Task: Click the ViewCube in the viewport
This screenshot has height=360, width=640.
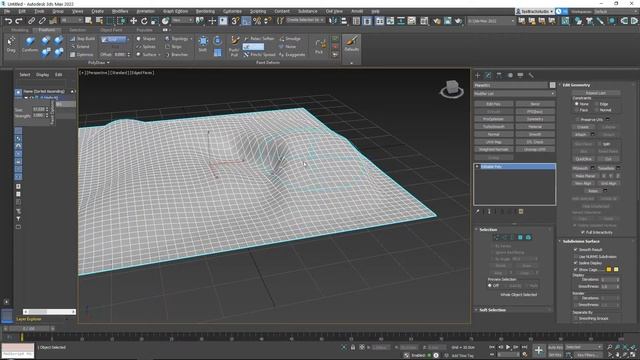Action: 452,89
